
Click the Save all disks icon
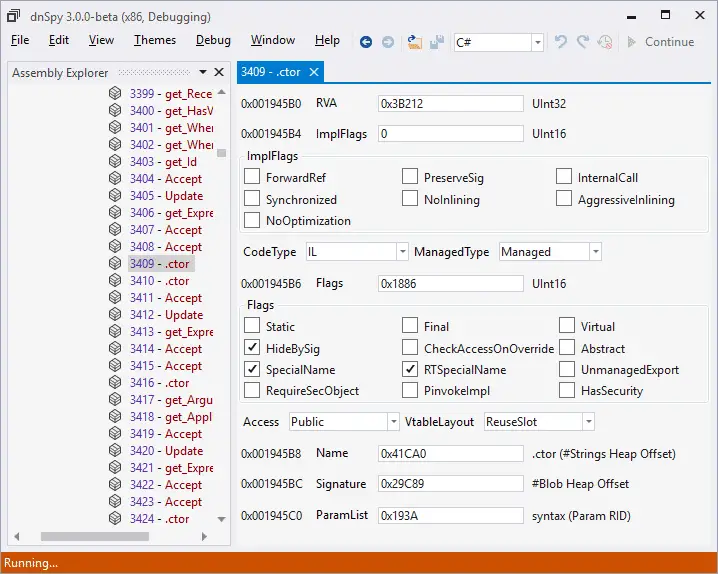(437, 42)
